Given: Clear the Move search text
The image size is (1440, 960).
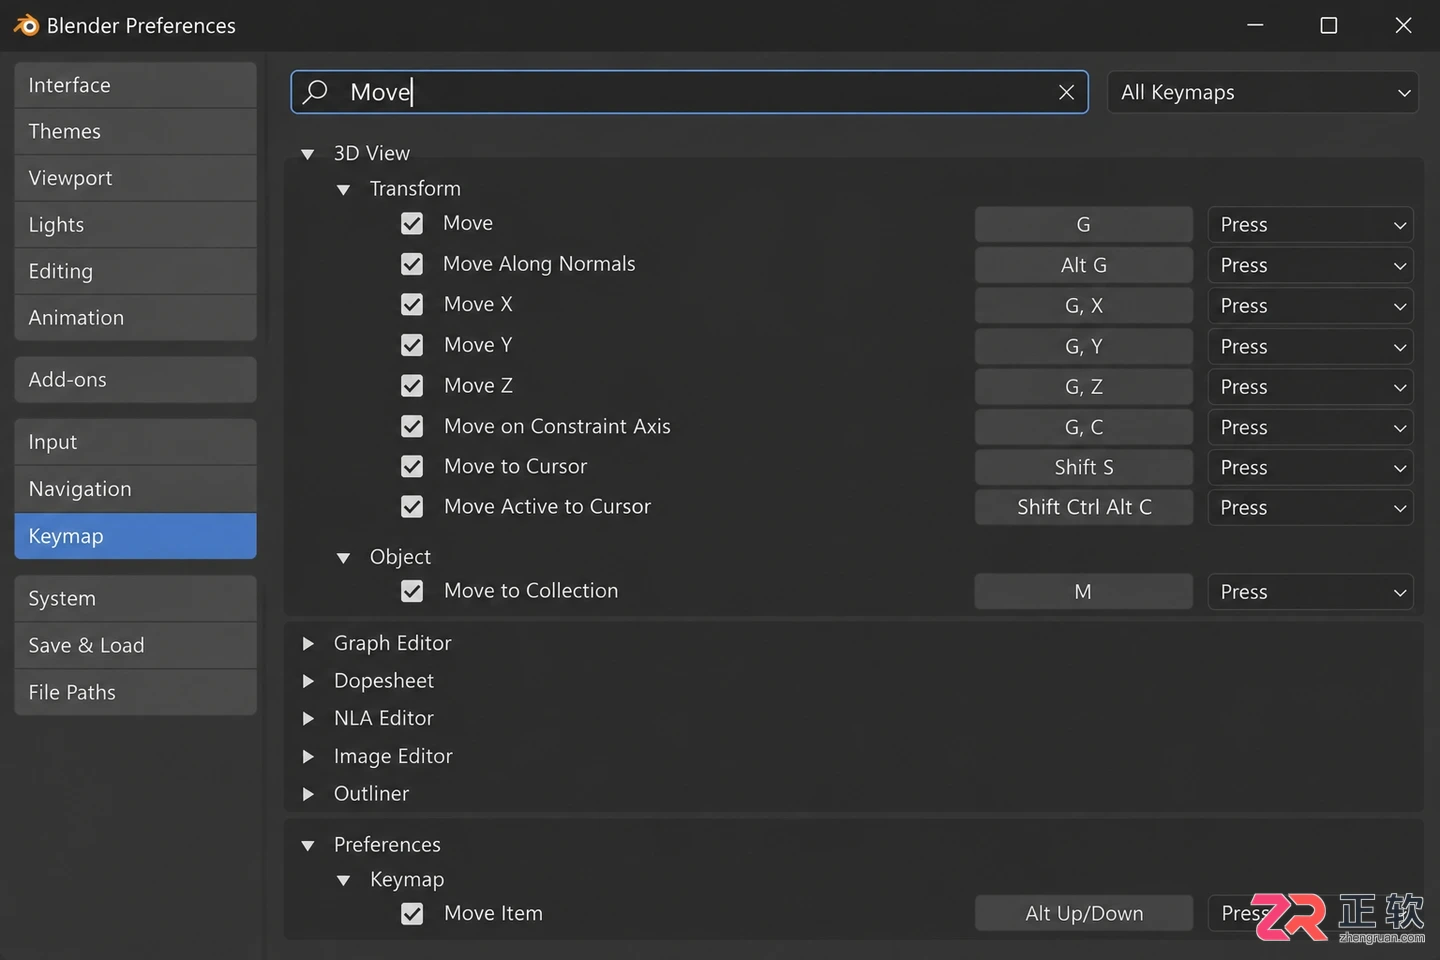Looking at the screenshot, I should [1066, 92].
